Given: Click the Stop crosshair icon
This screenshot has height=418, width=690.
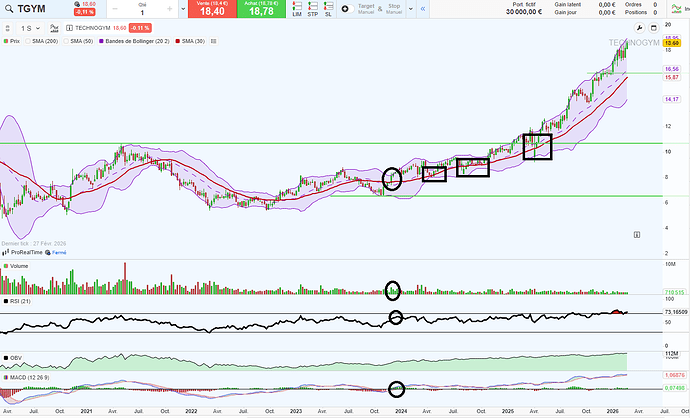Looking at the screenshot, I should pos(395,10).
